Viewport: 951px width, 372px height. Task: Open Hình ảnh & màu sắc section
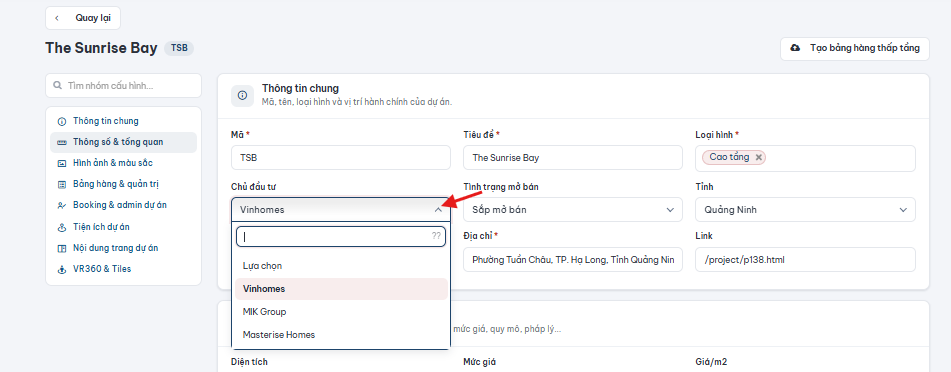(x=123, y=163)
